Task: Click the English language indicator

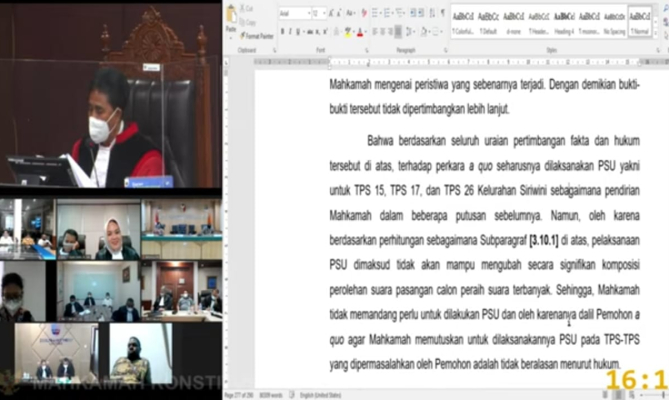Action: pyautogui.click(x=323, y=396)
